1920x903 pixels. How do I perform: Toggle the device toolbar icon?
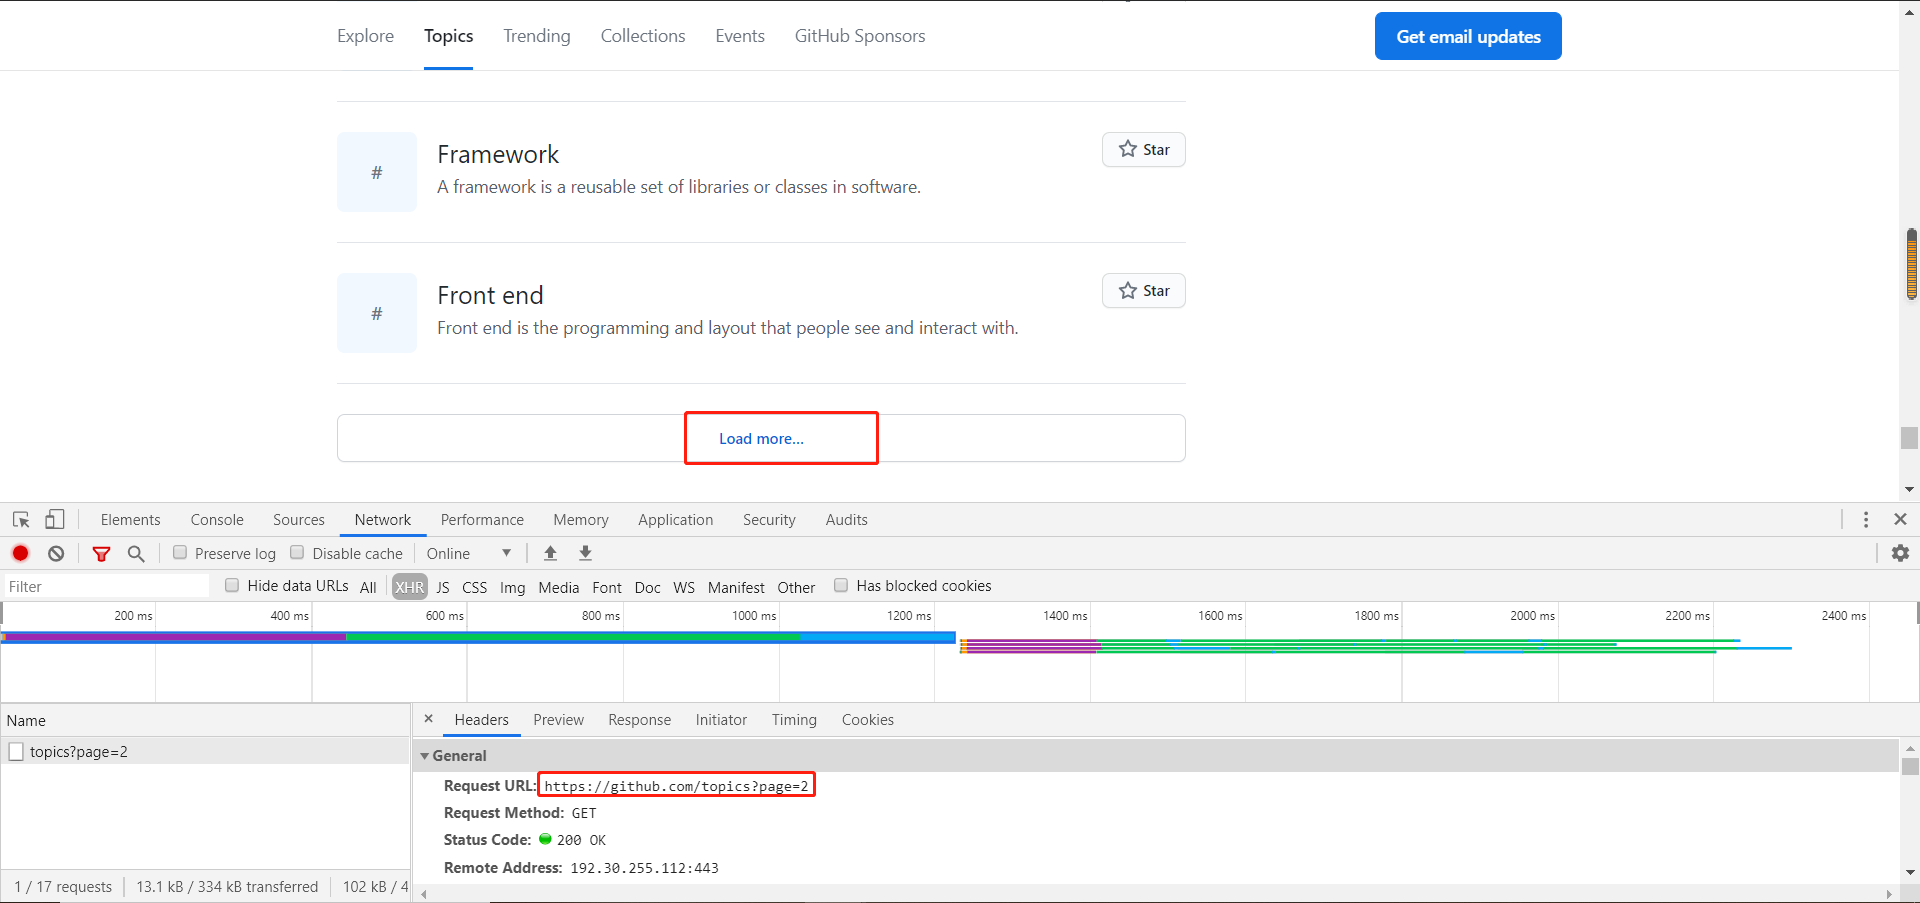click(55, 520)
